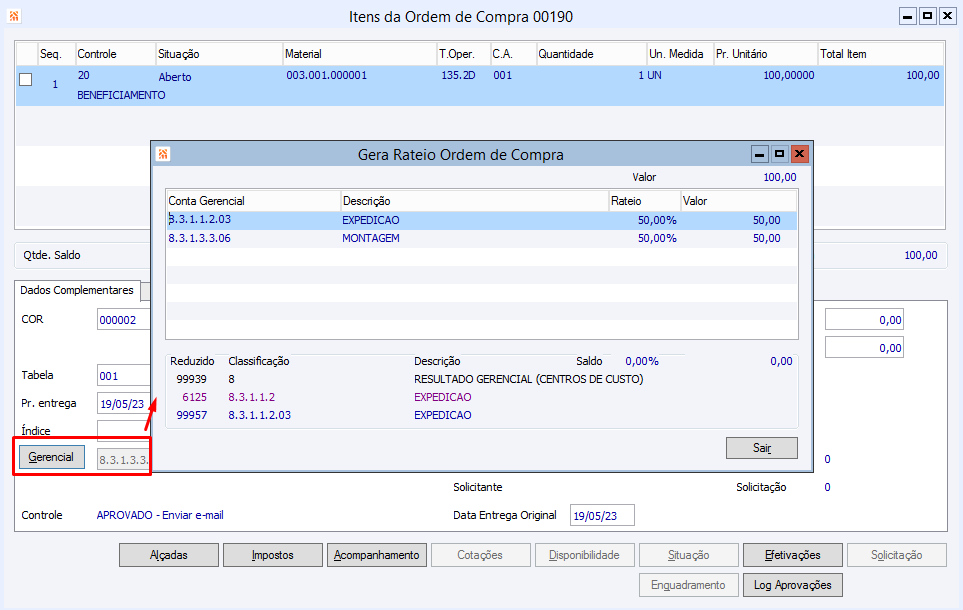
Task: Toggle checkbox for item sequence 1
Action: [26, 80]
